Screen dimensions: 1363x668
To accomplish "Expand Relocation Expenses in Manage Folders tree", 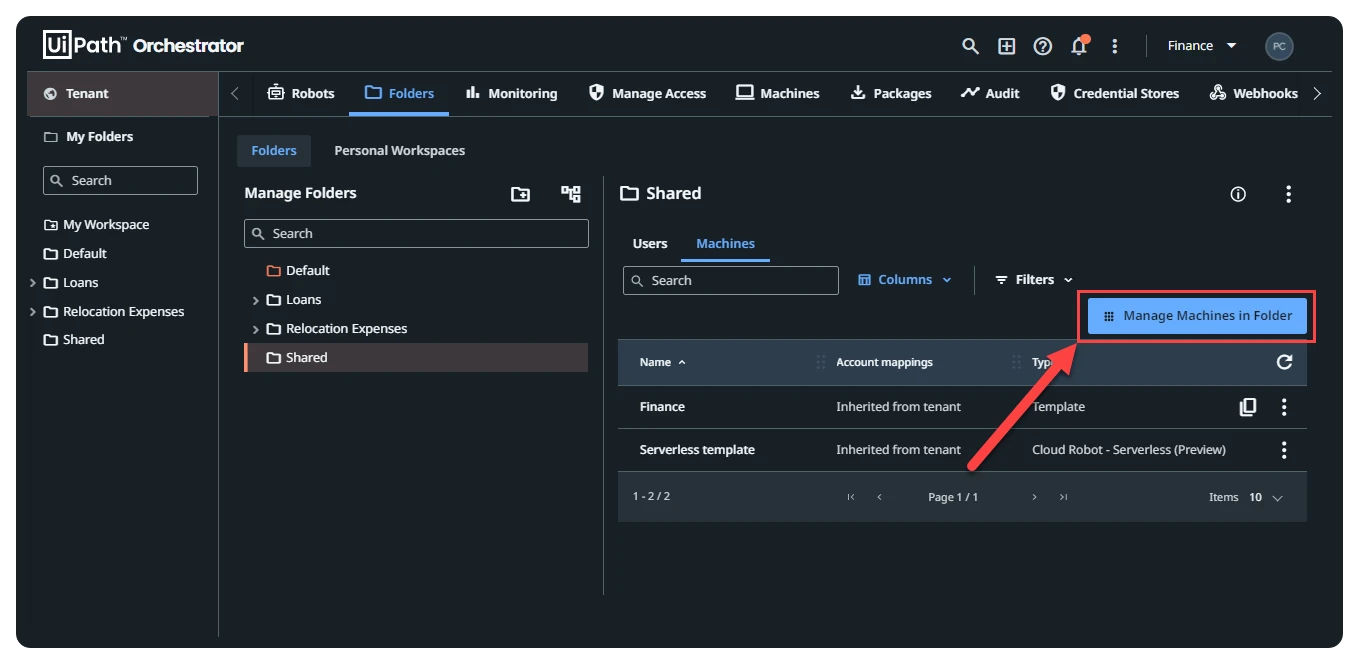I will (255, 329).
